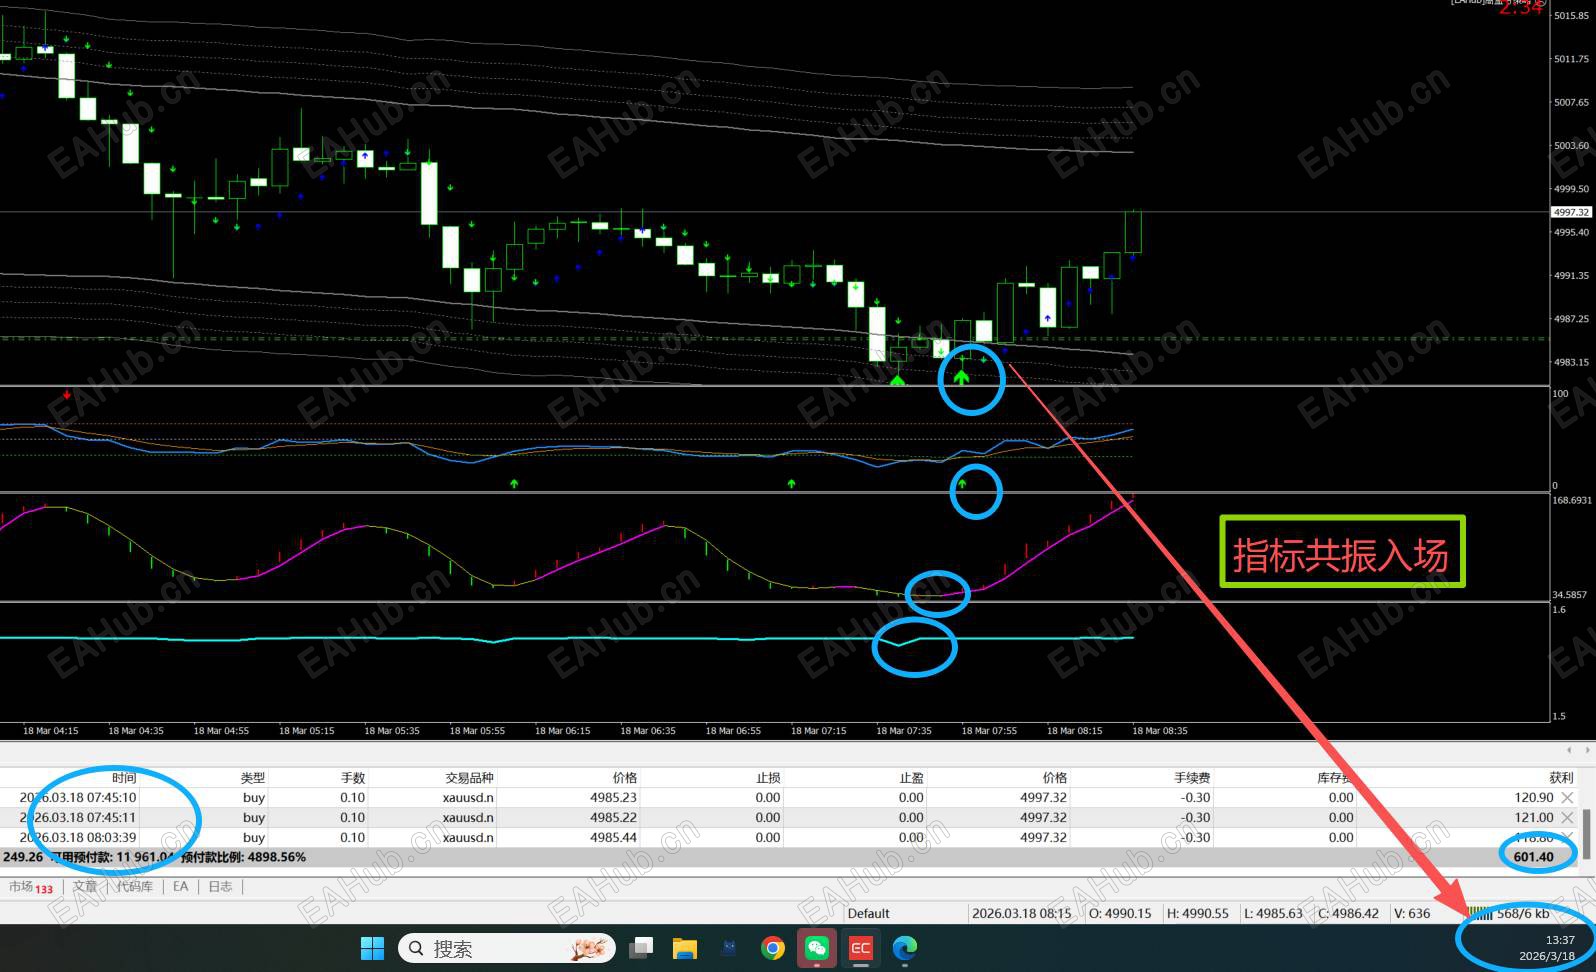This screenshot has height=972, width=1596.
Task: Open the taskbar clock showing 13:37
Action: pyautogui.click(x=1547, y=948)
